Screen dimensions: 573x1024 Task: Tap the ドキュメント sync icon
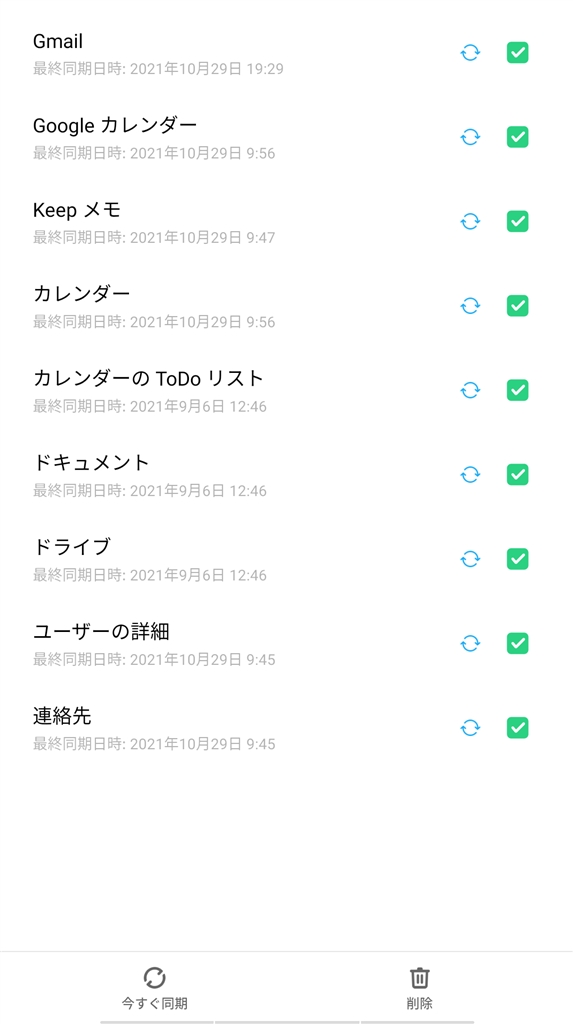[470, 475]
